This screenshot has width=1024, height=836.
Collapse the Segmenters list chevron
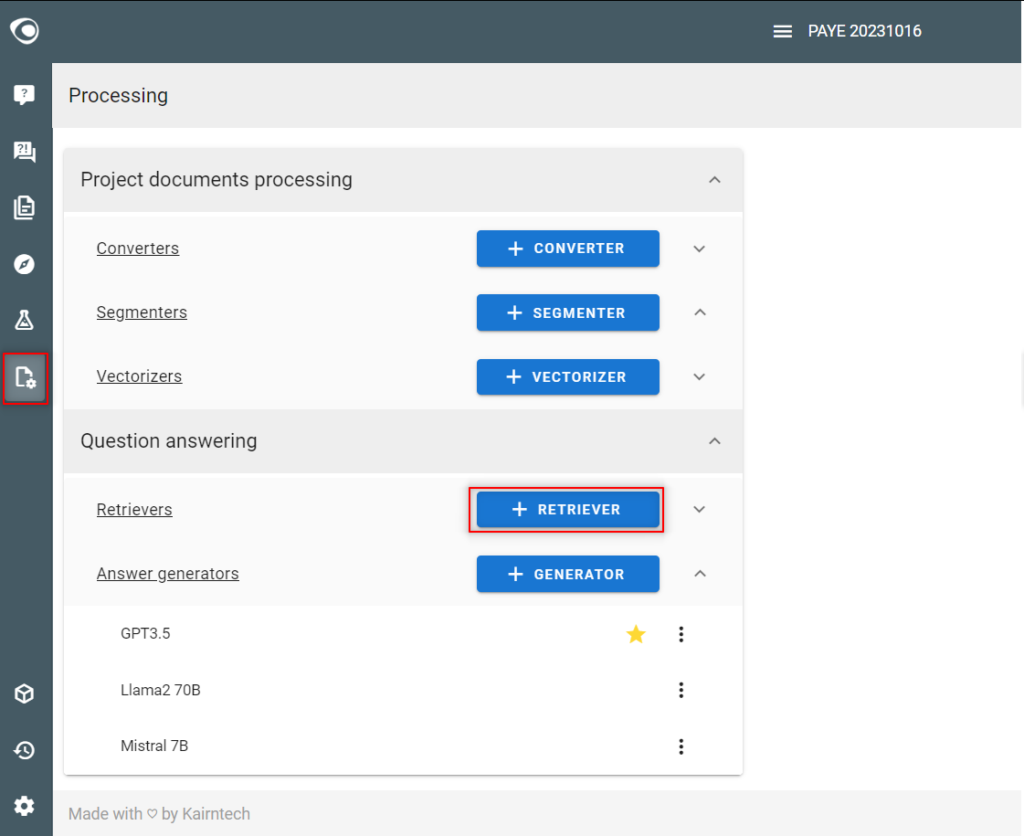699,313
